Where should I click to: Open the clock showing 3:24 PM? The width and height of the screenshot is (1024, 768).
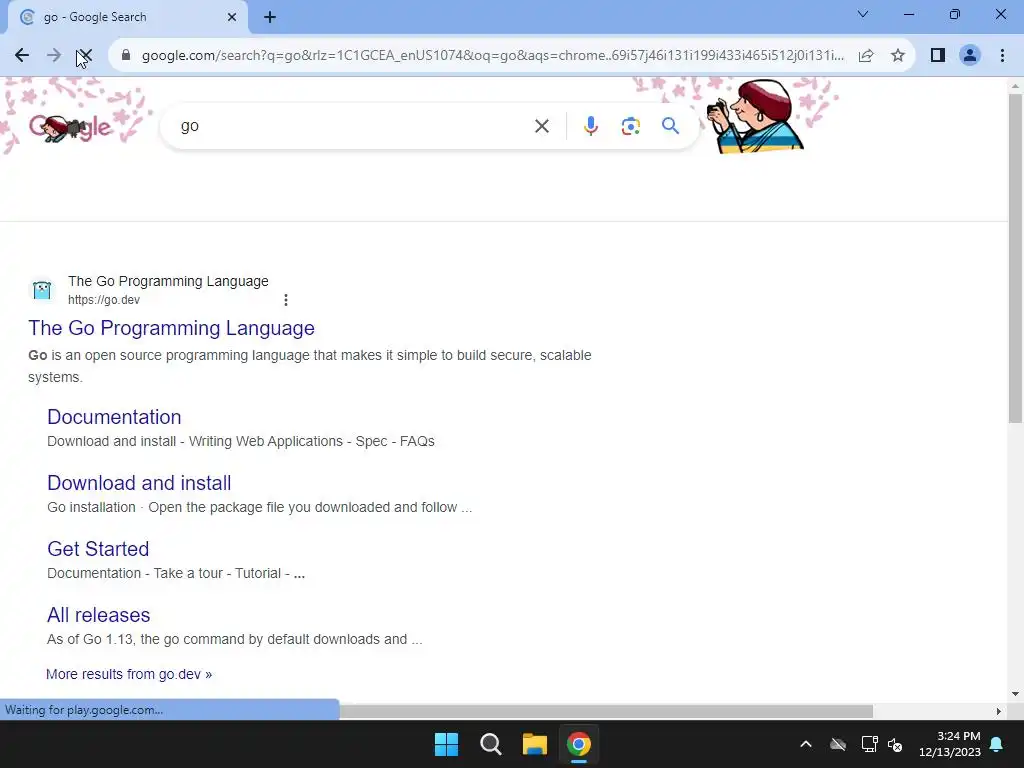tap(950, 744)
